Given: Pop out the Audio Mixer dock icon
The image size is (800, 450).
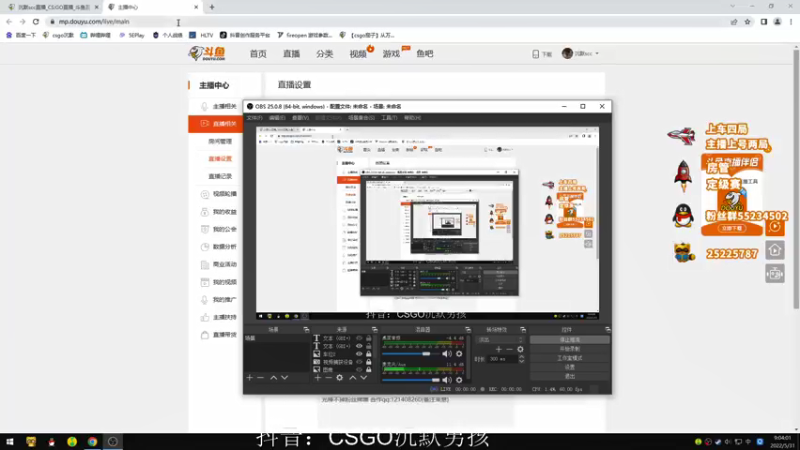Looking at the screenshot, I should tap(468, 330).
